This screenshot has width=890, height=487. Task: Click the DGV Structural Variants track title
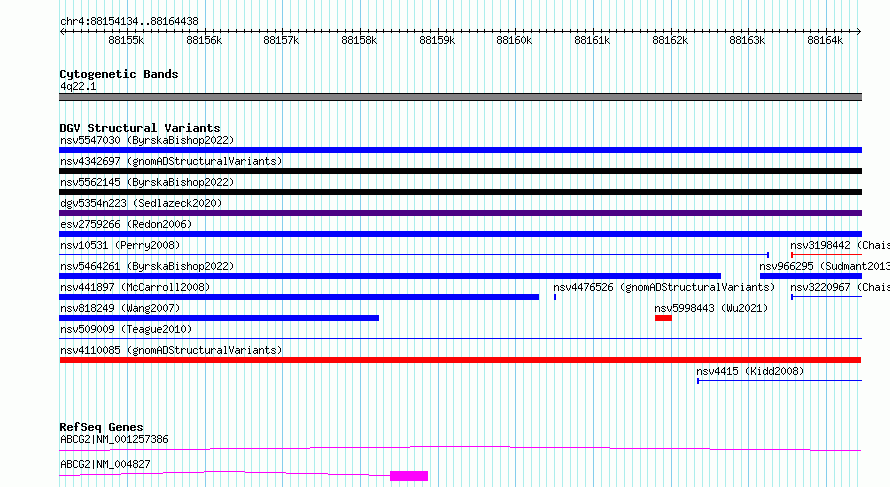[140, 128]
